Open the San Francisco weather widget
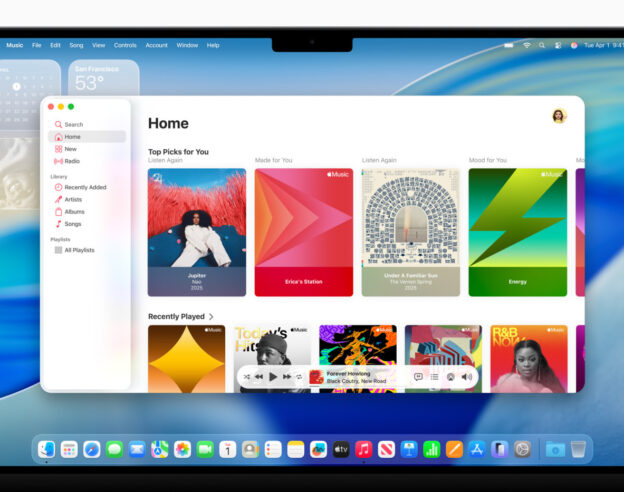The height and width of the screenshot is (492, 624). pyautogui.click(x=104, y=78)
